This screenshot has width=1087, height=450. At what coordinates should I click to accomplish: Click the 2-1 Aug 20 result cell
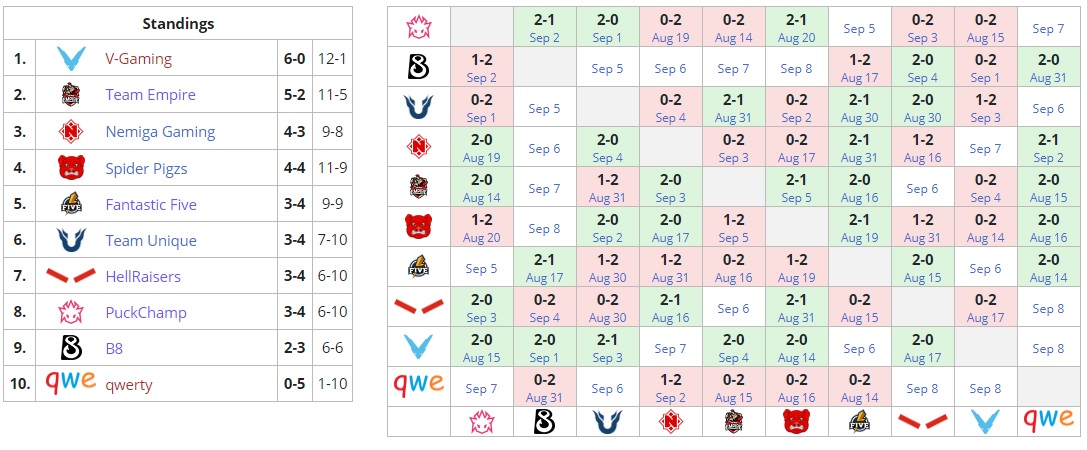(x=796, y=28)
